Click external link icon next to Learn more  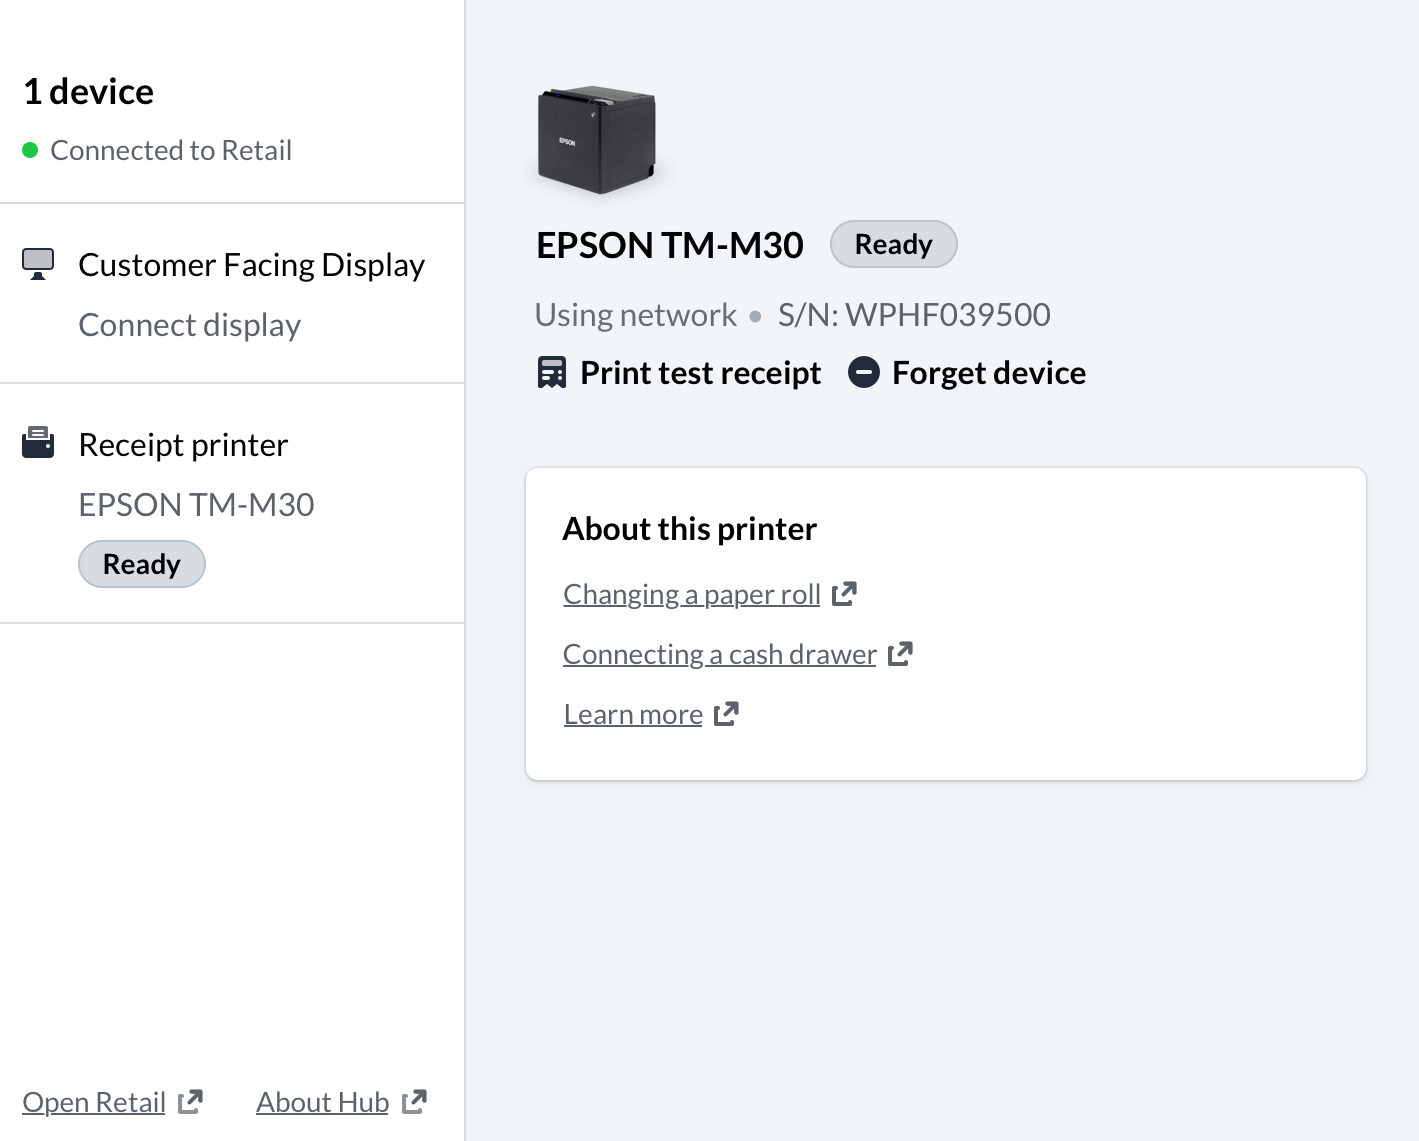(x=727, y=714)
